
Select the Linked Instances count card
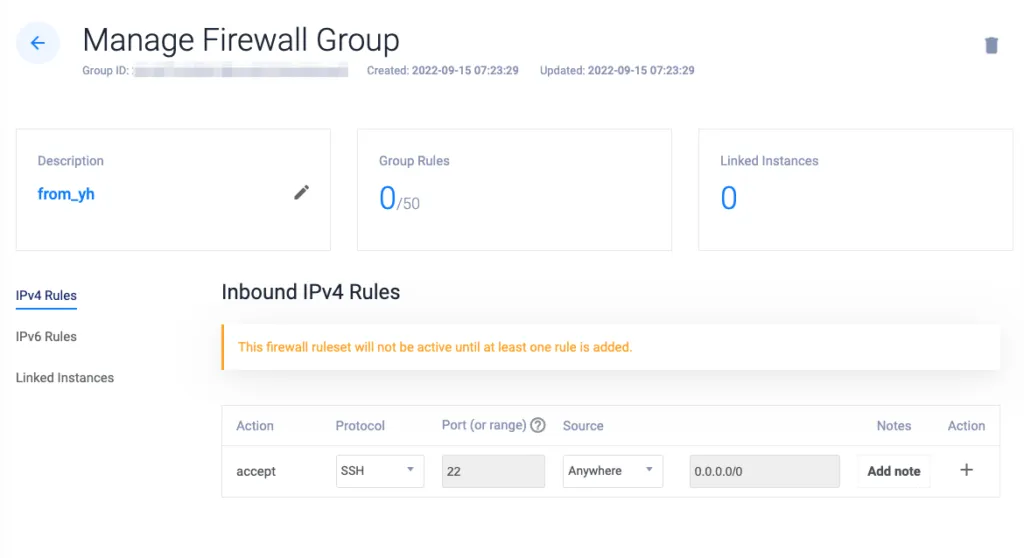pyautogui.click(x=856, y=189)
